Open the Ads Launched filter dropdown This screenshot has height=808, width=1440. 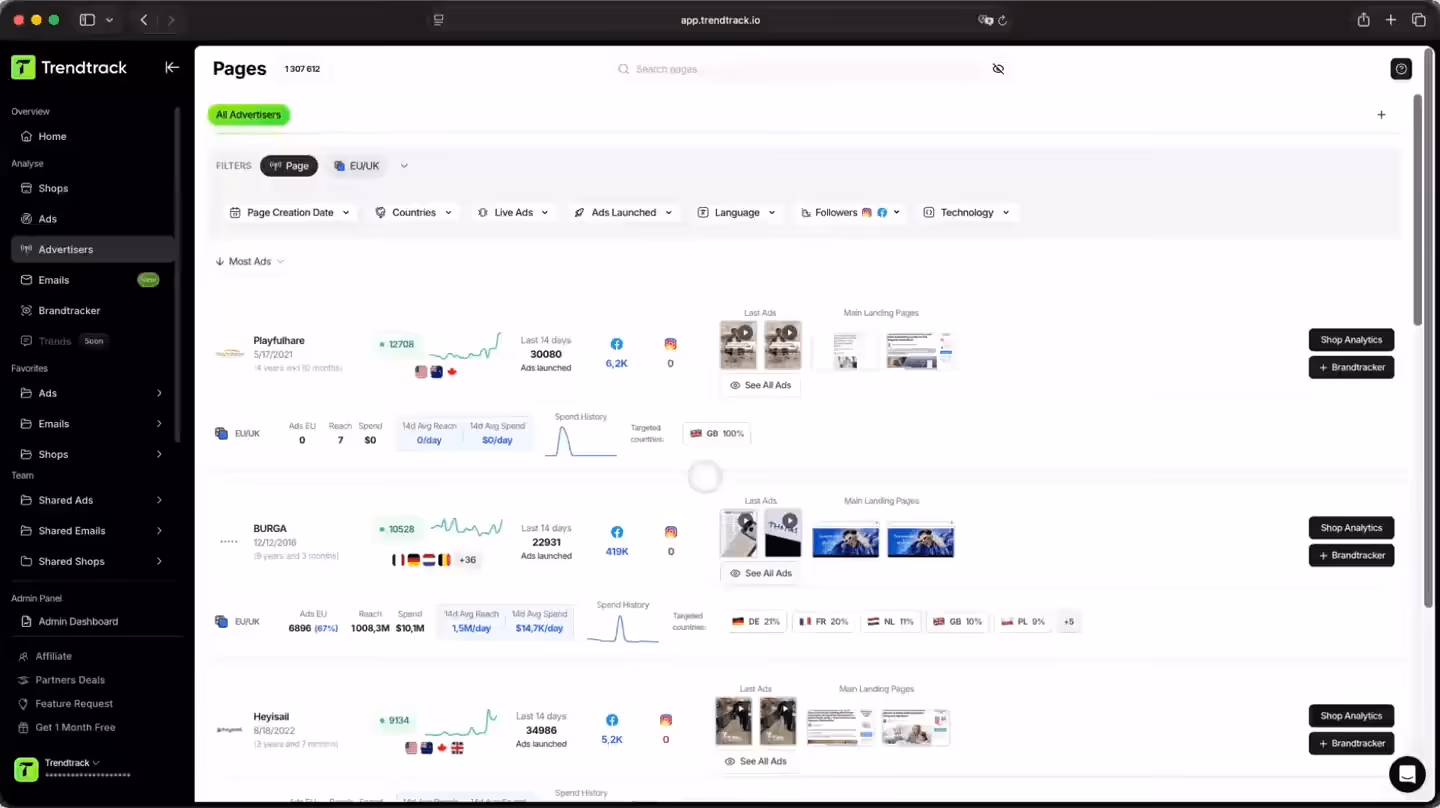pos(623,212)
